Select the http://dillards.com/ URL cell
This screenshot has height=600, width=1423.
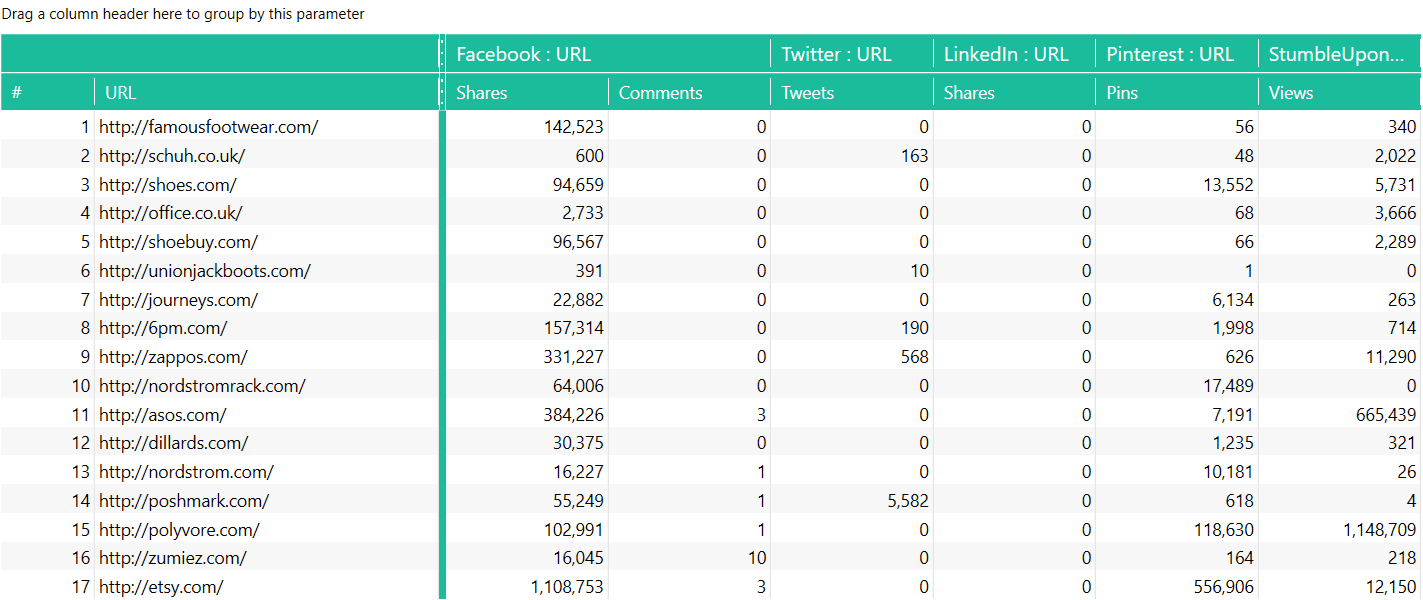pyautogui.click(x=266, y=443)
